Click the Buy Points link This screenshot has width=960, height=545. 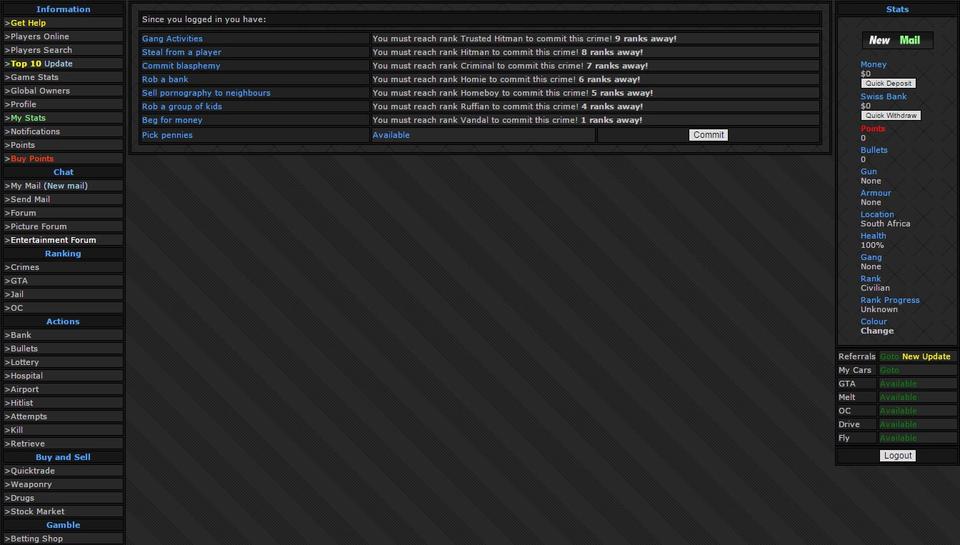tap(32, 159)
